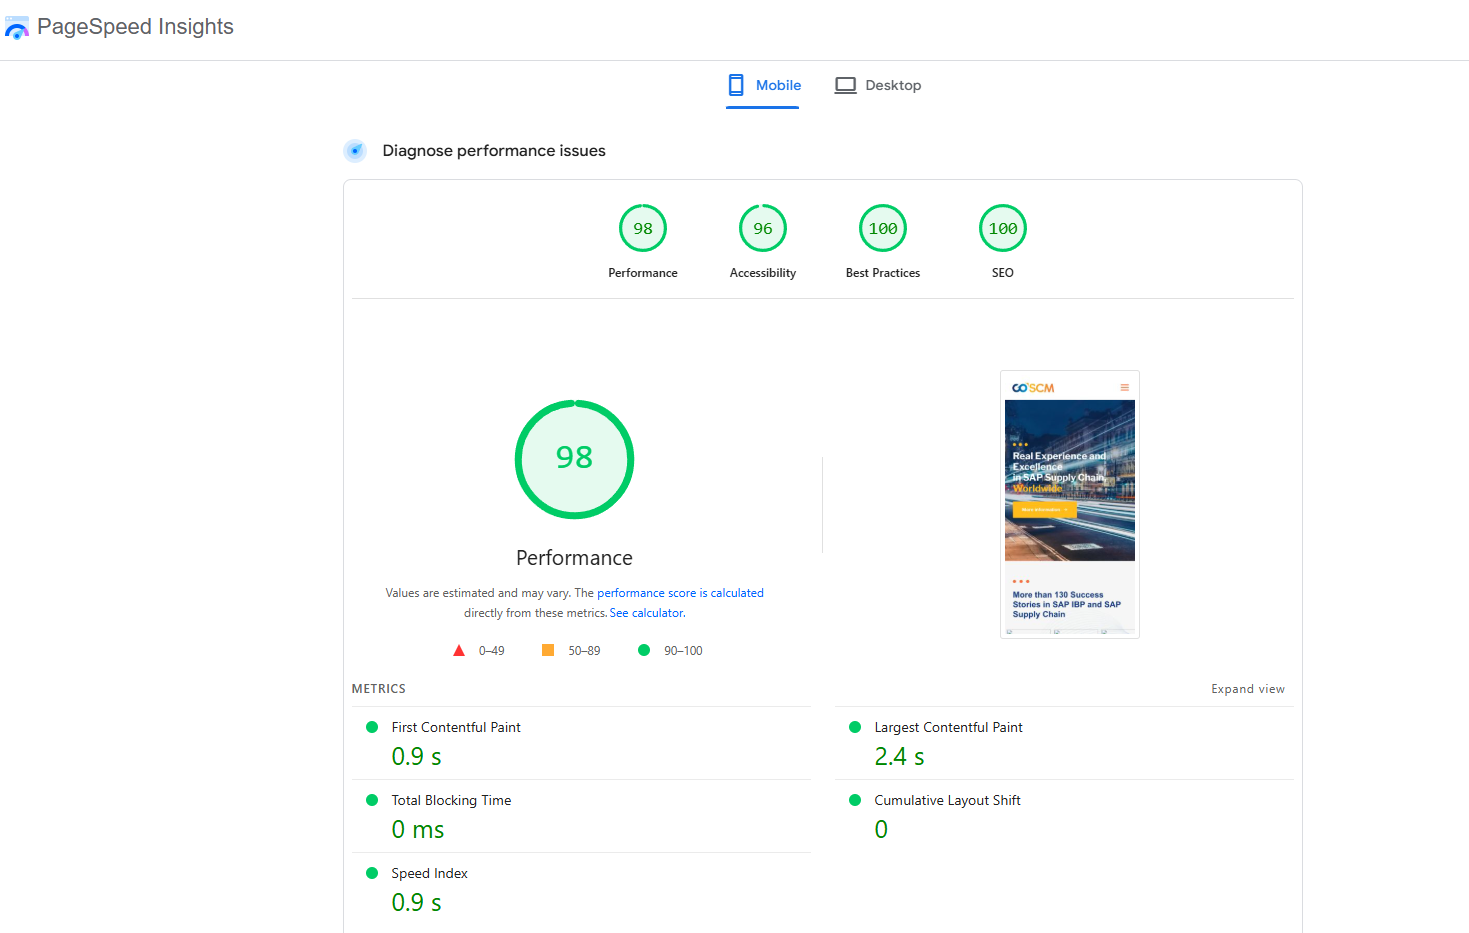
Task: Click the Largest Contentful Paint value 2.4 s
Action: click(899, 757)
